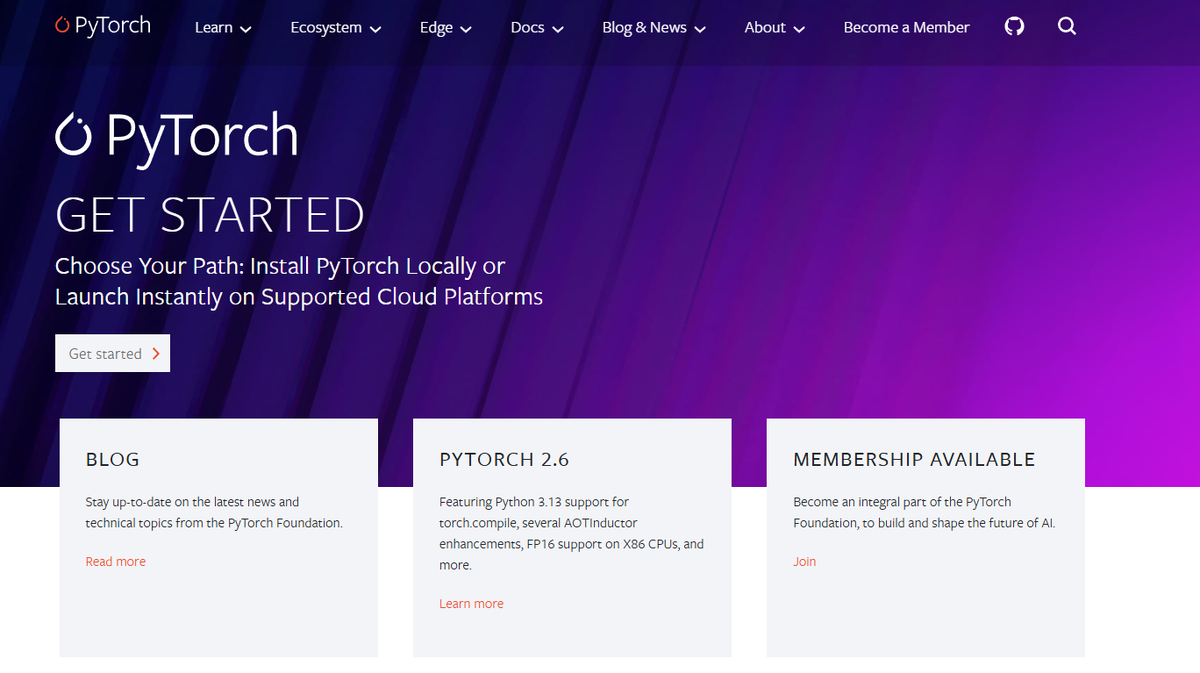The image size is (1200, 673).
Task: Select the BLOG card heading
Action: point(113,460)
